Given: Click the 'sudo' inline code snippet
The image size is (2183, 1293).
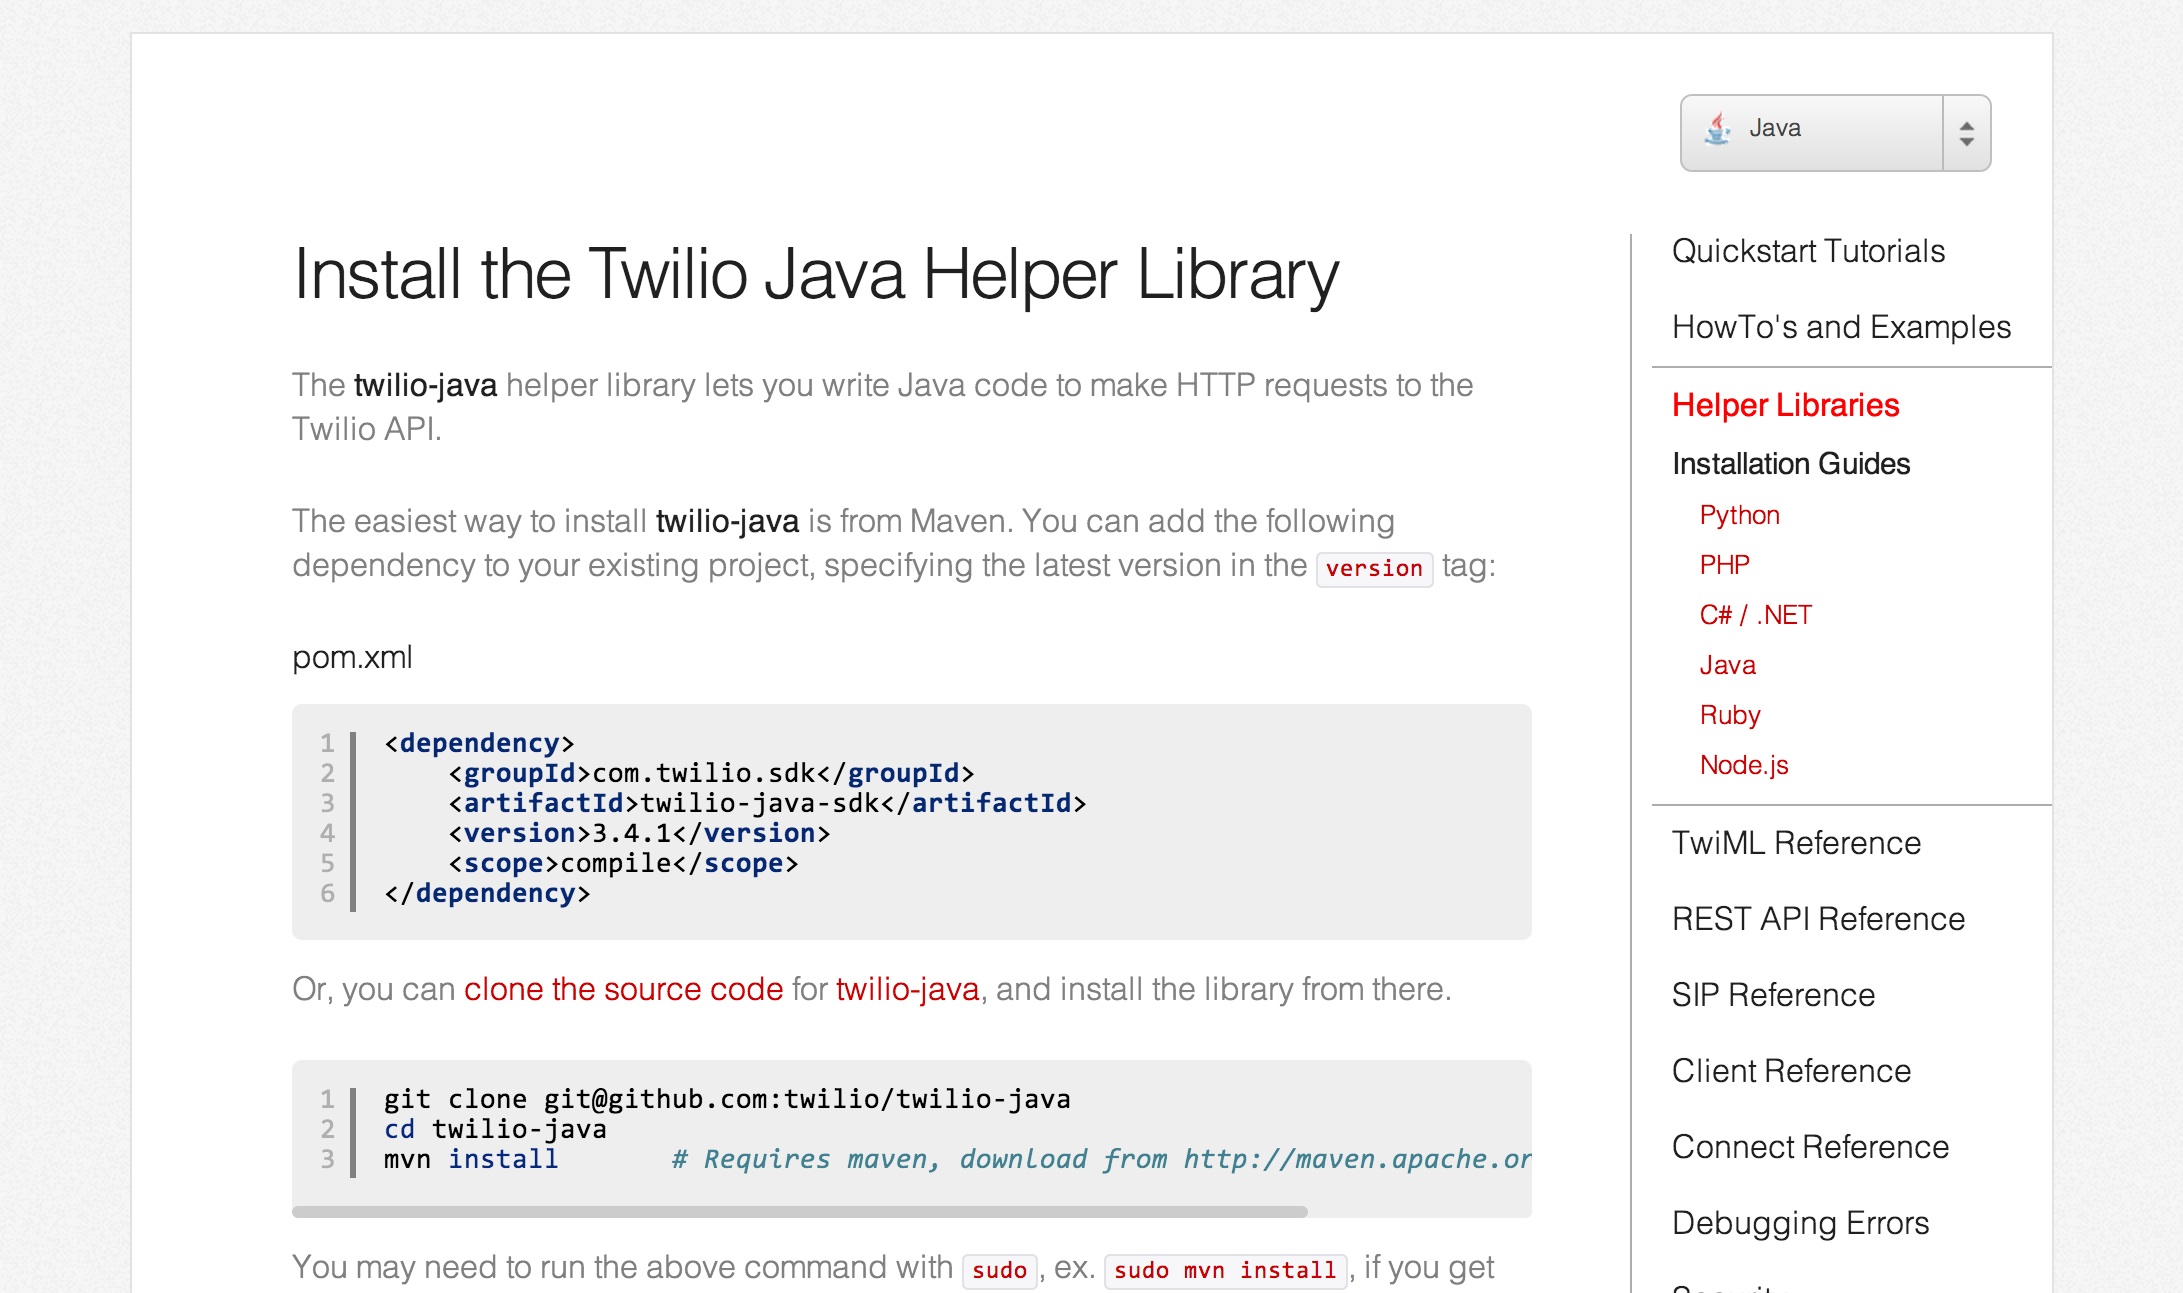Looking at the screenshot, I should click(999, 1270).
